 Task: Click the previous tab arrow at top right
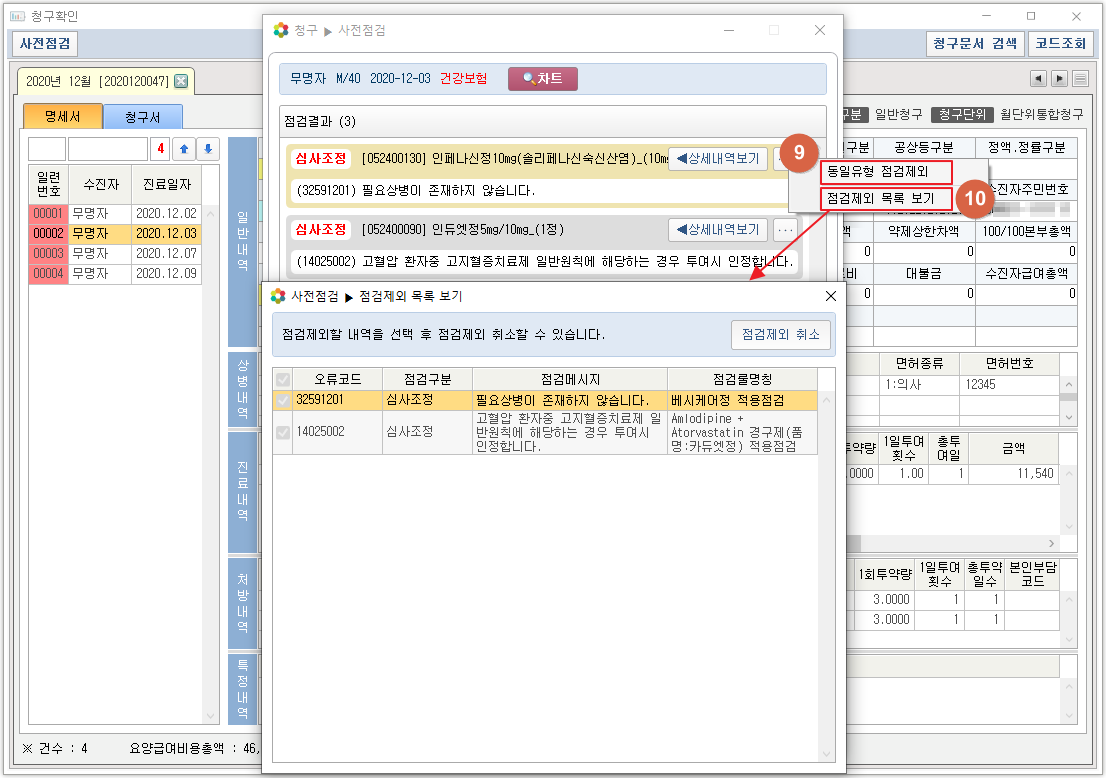(1038, 79)
